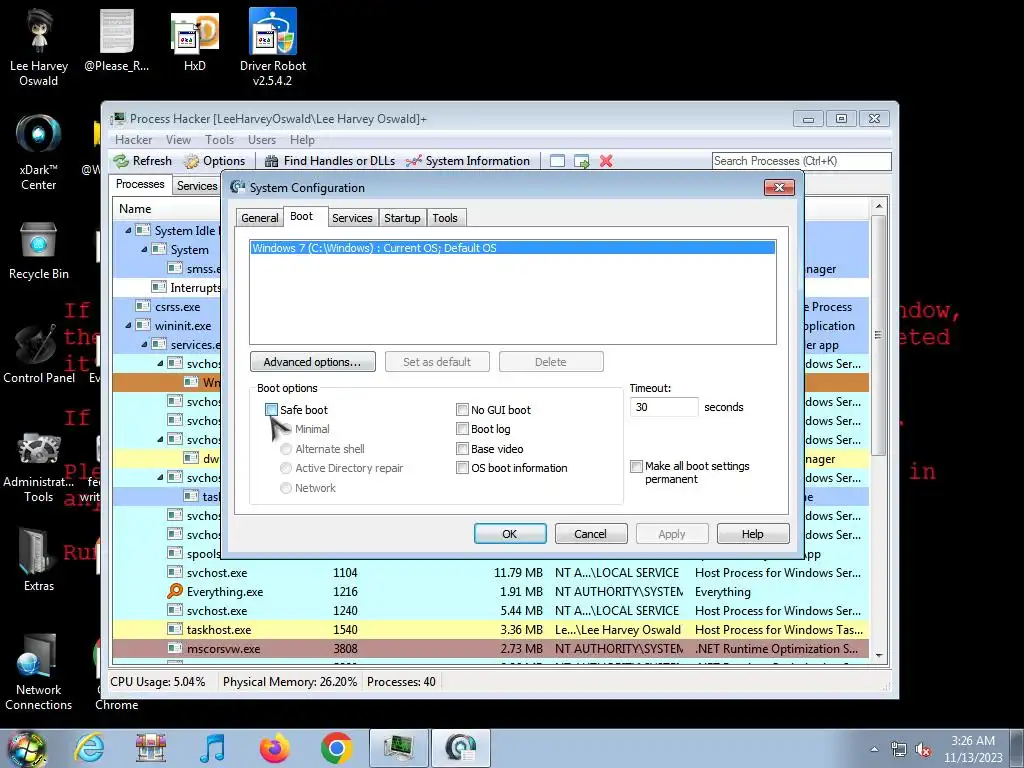Open Lee Harvey Oswald desktop icon
Image resolution: width=1024 pixels, height=768 pixels.
tap(39, 47)
